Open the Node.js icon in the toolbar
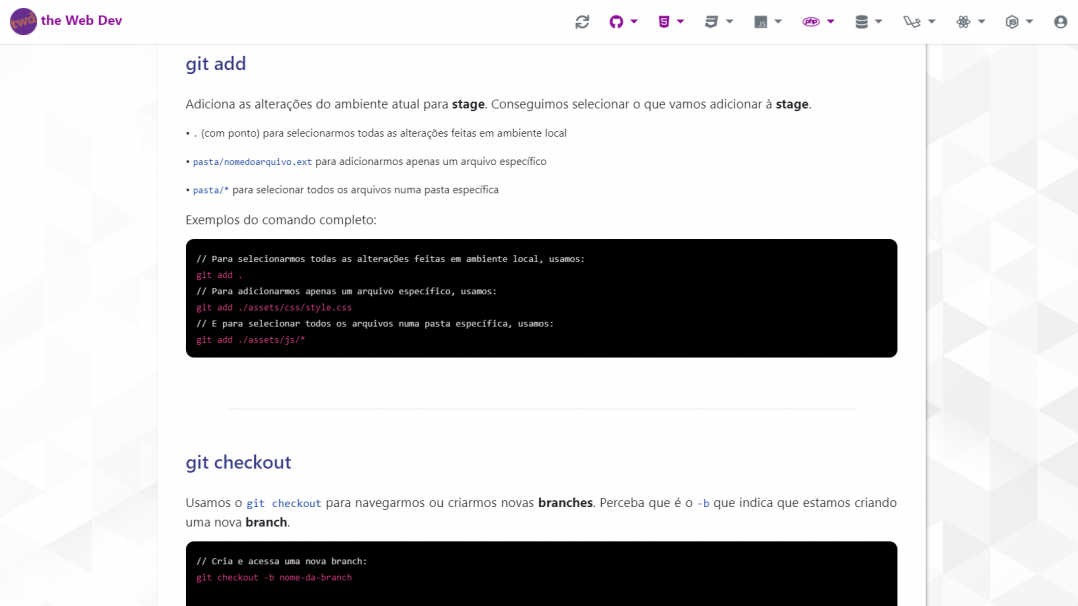Image resolution: width=1078 pixels, height=606 pixels. 1012,21
